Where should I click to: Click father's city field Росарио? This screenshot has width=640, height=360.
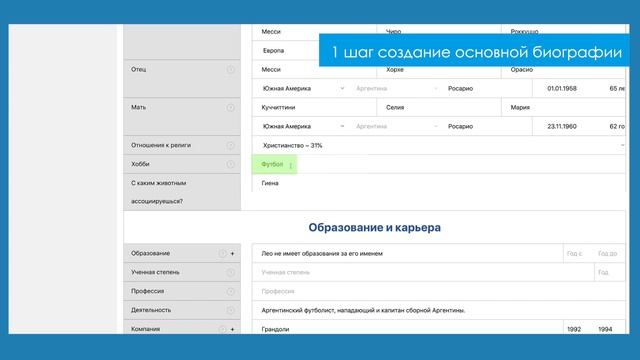click(488, 89)
